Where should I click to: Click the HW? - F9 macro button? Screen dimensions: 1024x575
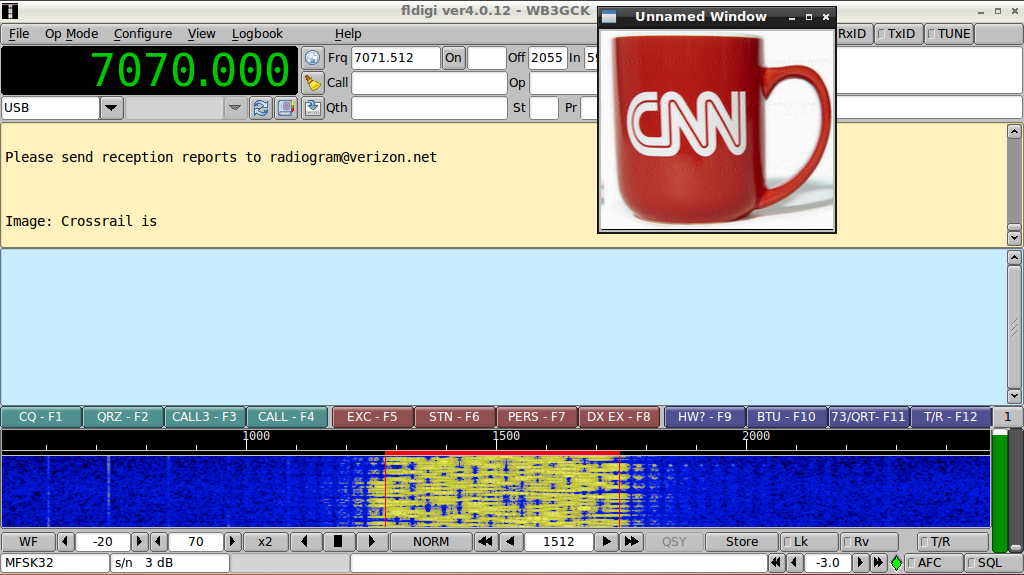click(x=705, y=417)
